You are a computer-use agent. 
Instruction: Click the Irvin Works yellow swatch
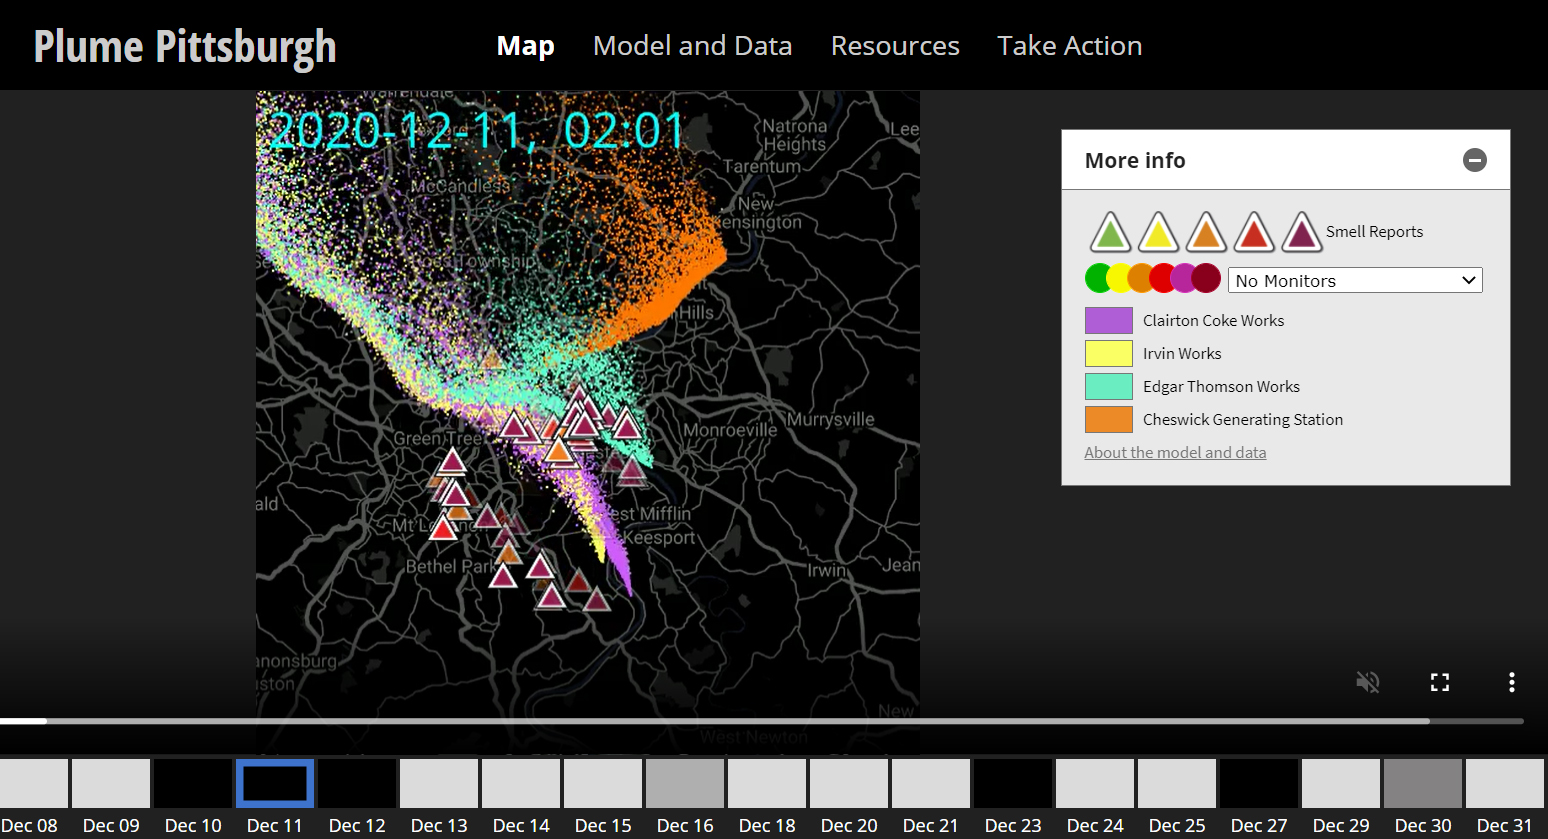pyautogui.click(x=1108, y=353)
